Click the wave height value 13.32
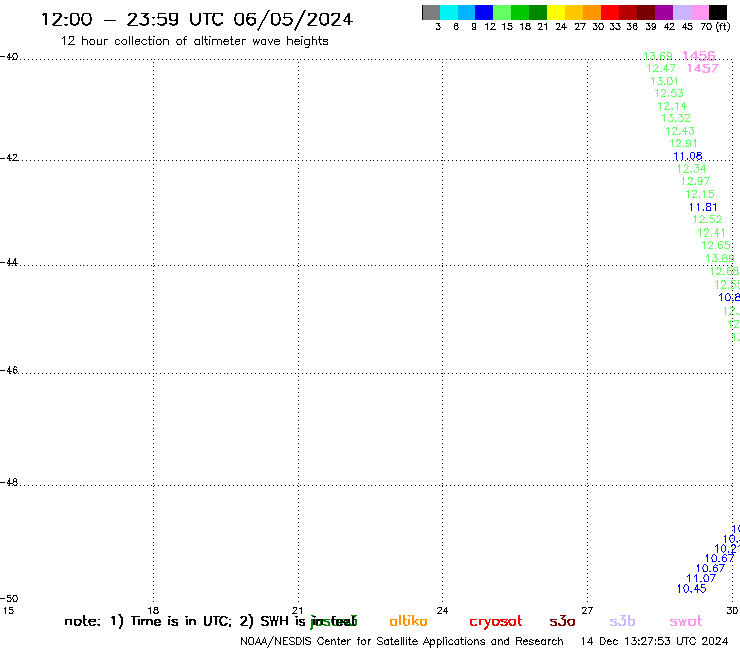Screen dimensions: 740x650 coord(676,118)
